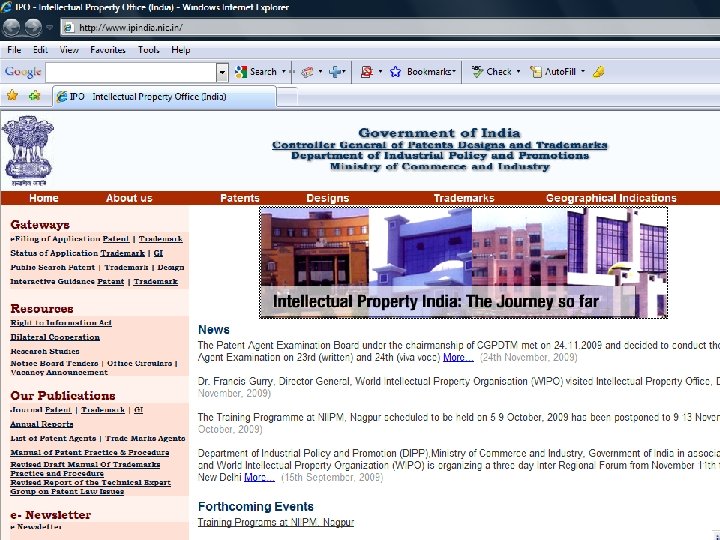Click the Bookmarks star icon
The width and height of the screenshot is (720, 540).
[395, 72]
